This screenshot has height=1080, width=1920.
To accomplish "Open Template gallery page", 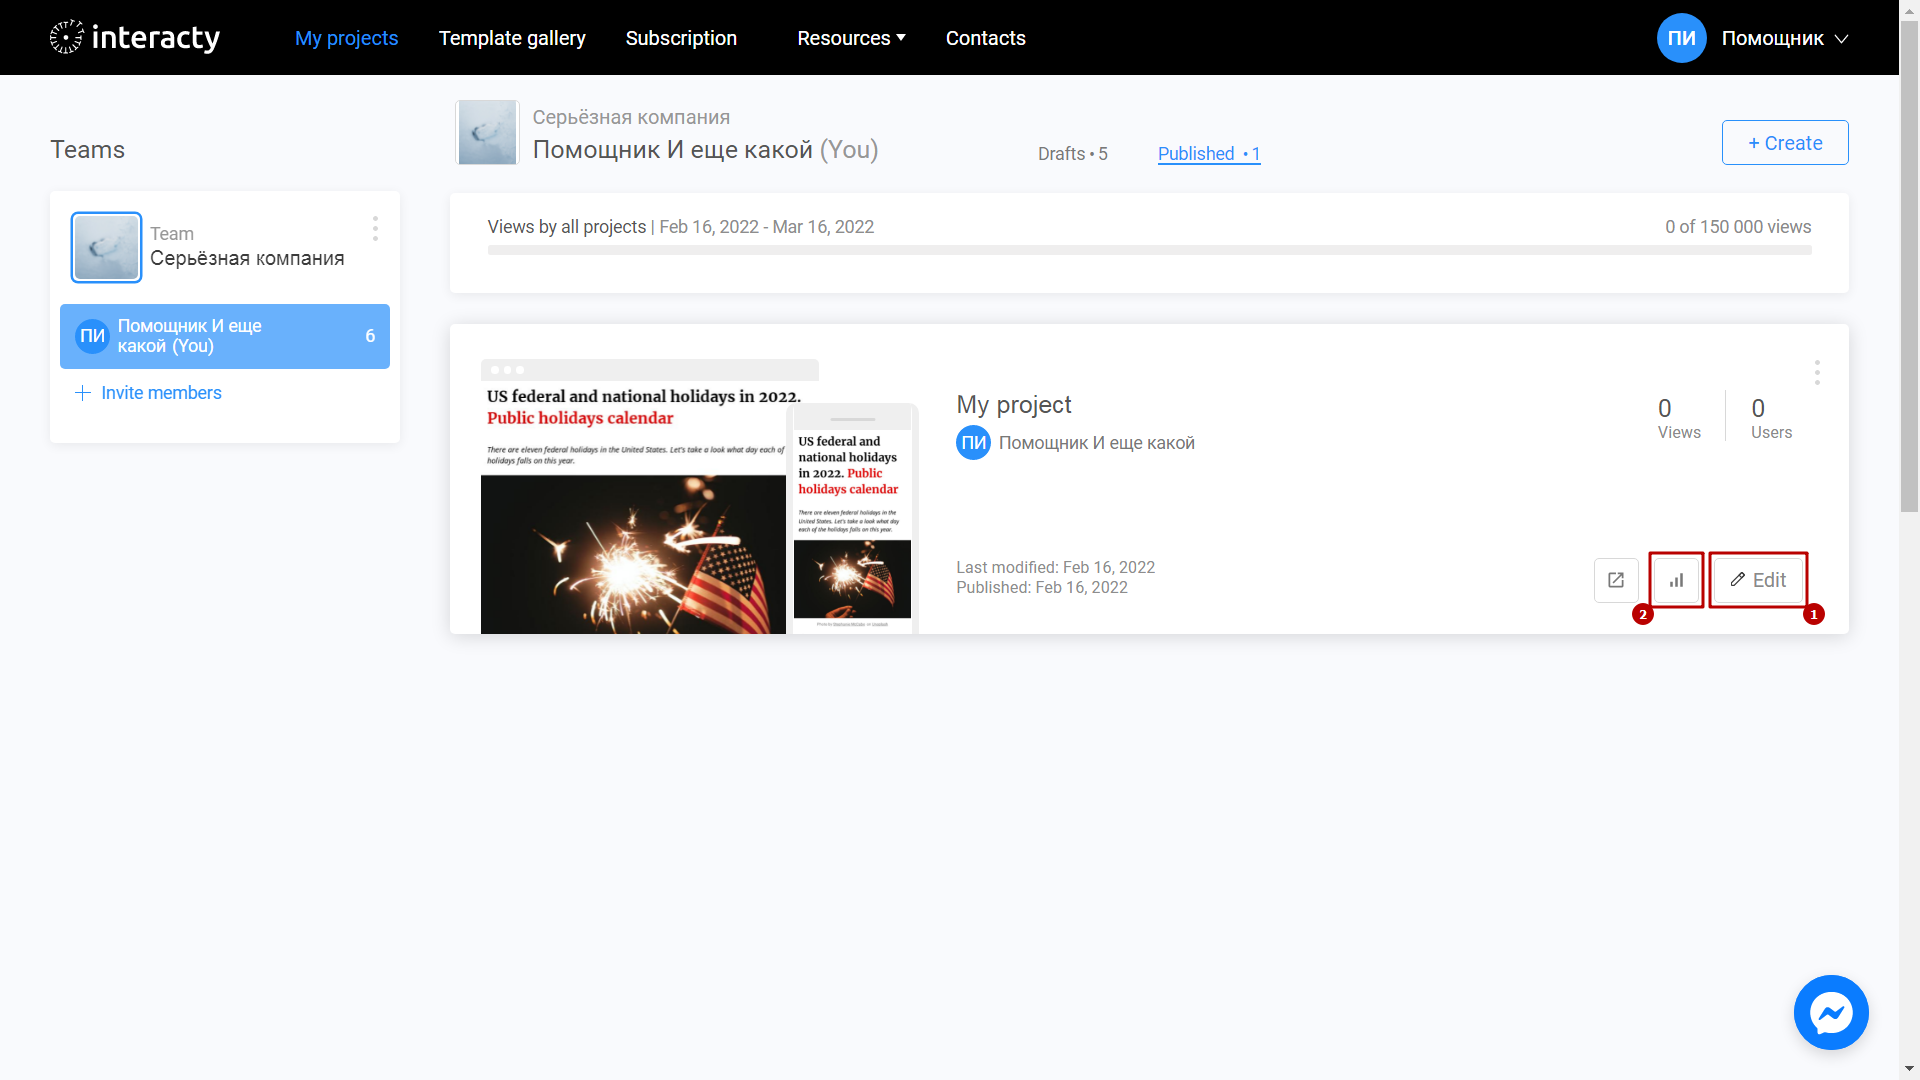I will tap(512, 37).
